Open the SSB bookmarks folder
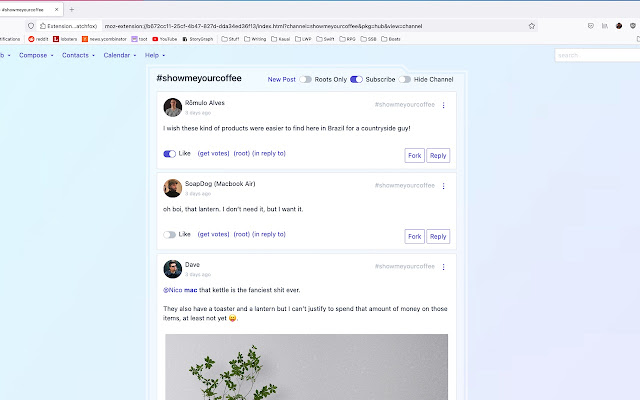This screenshot has width=640, height=400. (368, 39)
